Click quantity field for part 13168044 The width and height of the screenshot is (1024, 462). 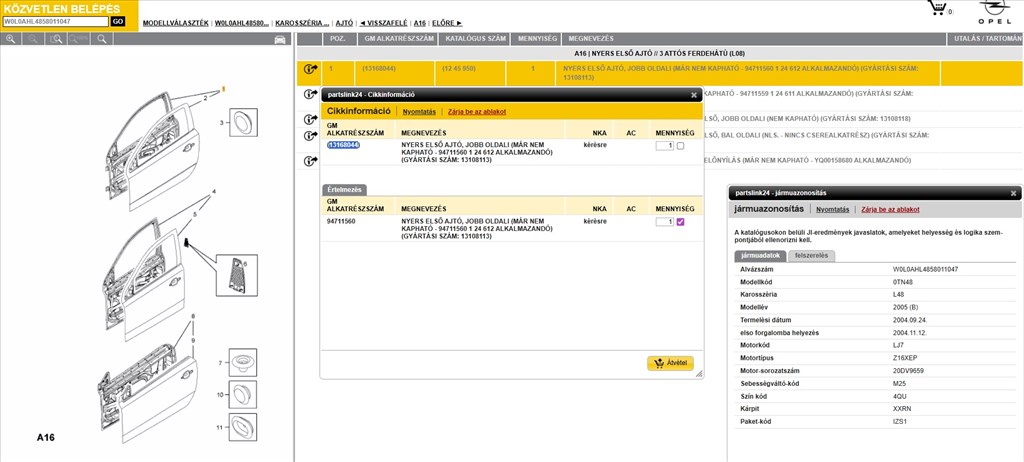tap(665, 146)
